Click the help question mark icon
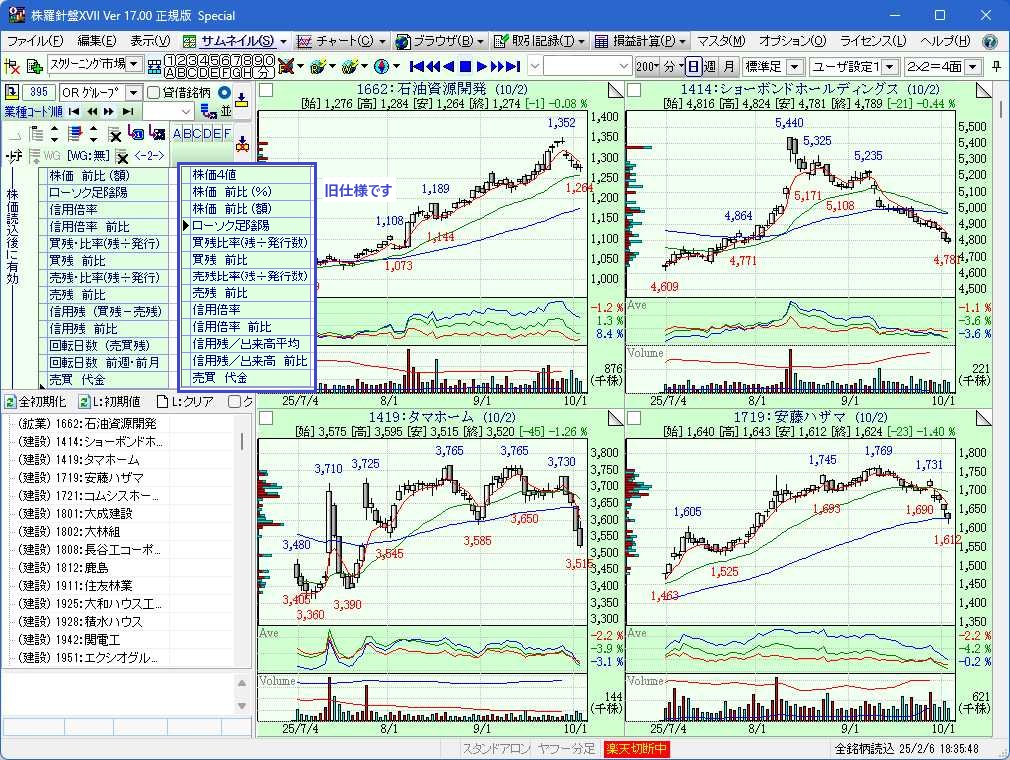Screen dimensions: 1010x760 pos(989,41)
